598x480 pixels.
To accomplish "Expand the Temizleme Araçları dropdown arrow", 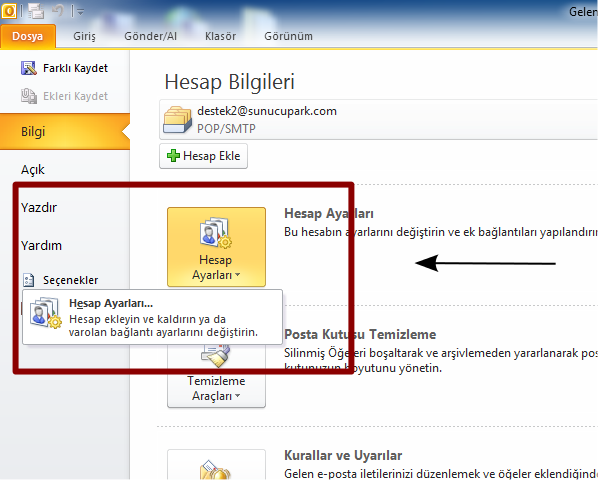I will click(x=238, y=396).
